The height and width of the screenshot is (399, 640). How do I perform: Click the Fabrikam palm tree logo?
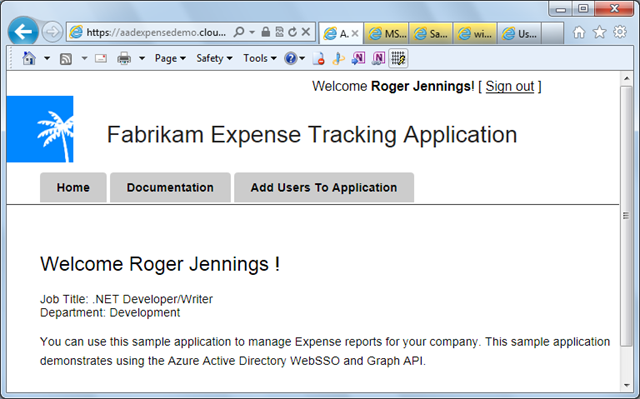40,129
